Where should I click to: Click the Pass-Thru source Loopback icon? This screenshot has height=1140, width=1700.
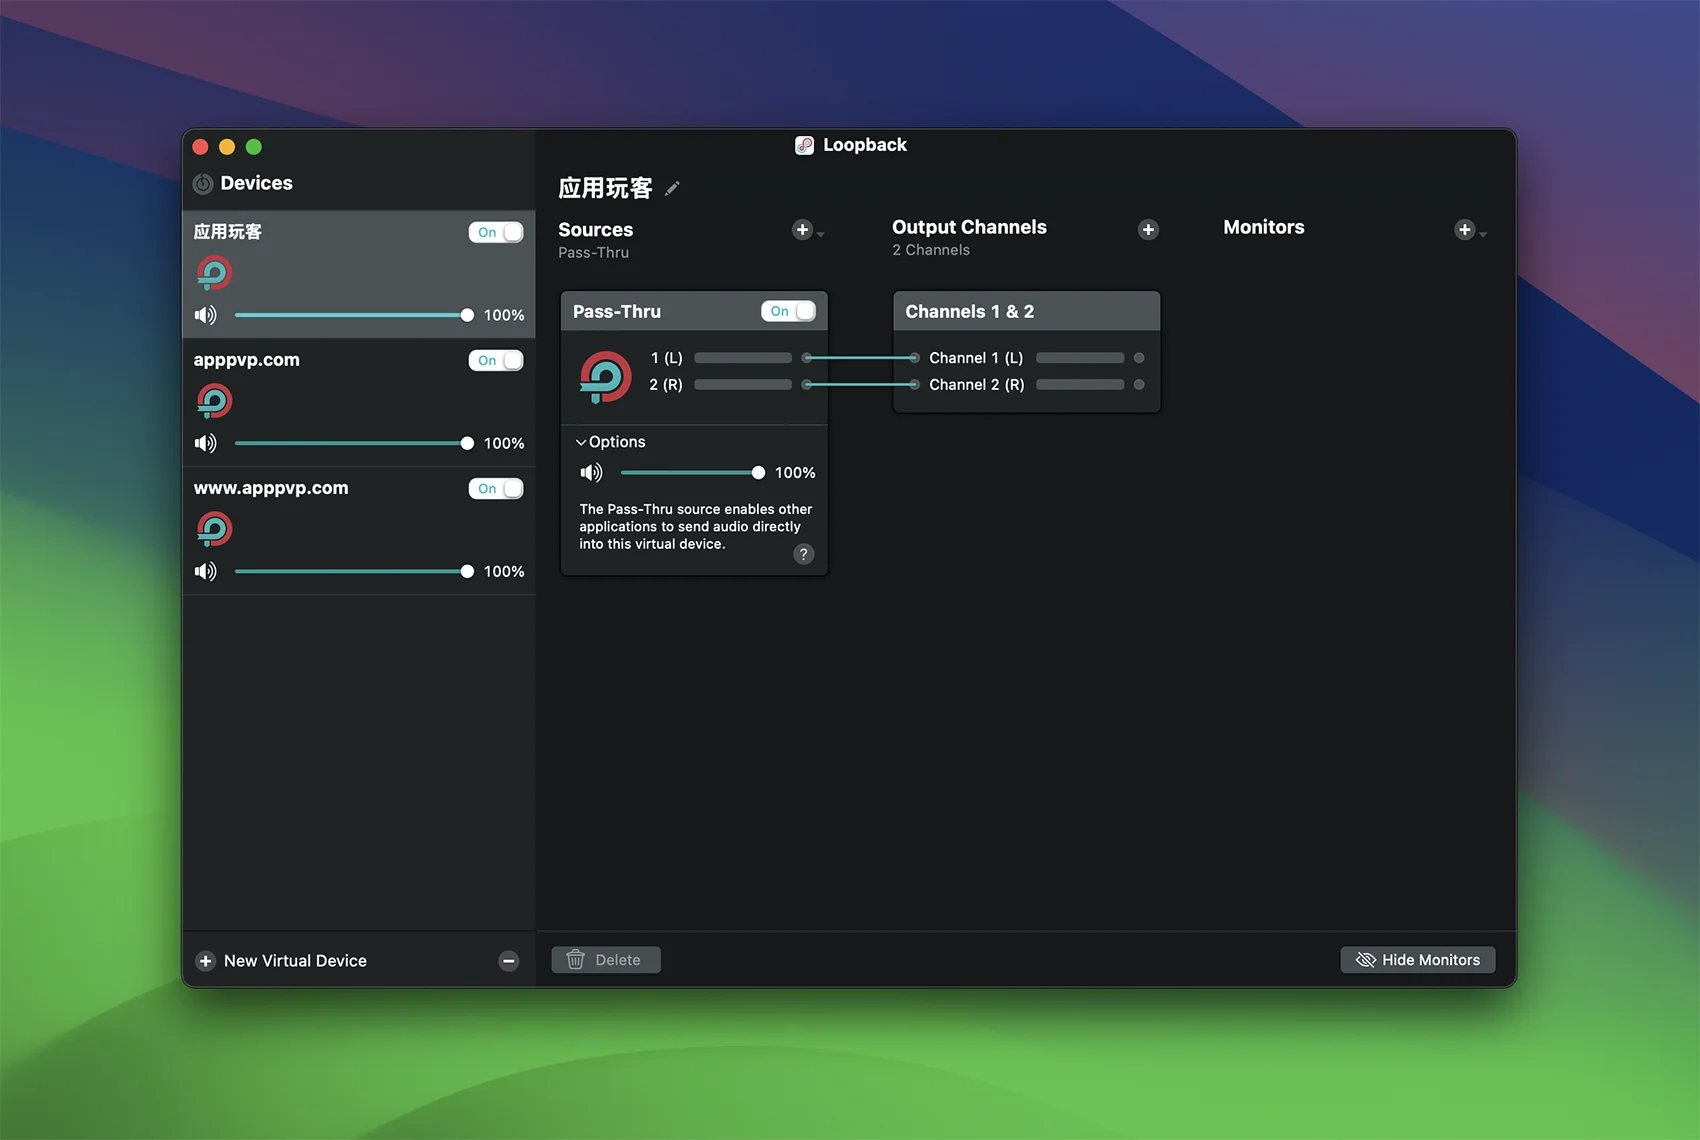(605, 377)
